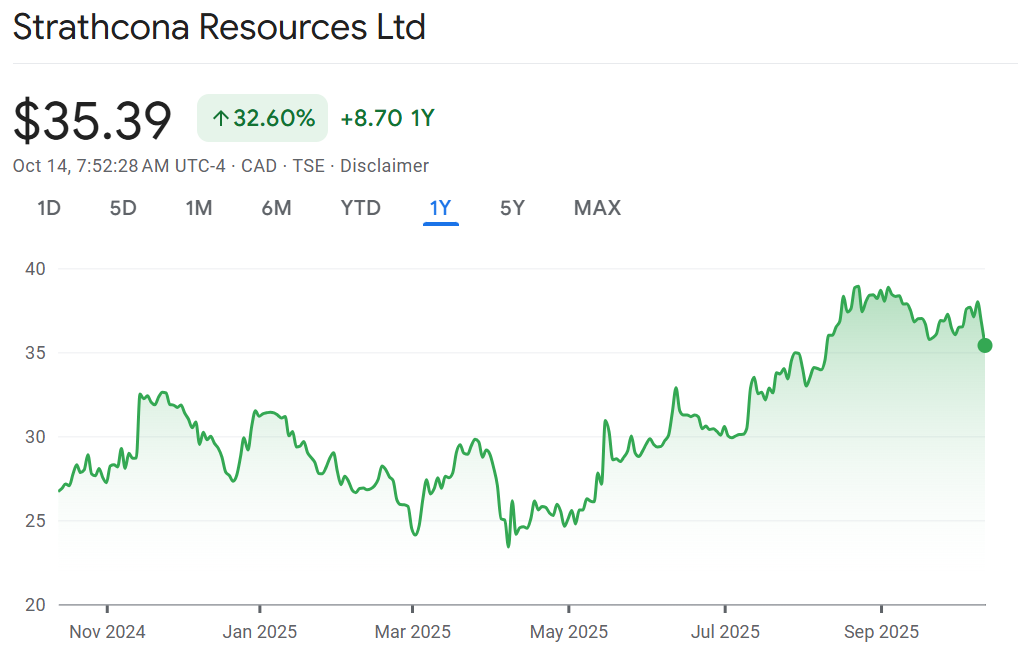Select the 5D chart range

point(122,208)
